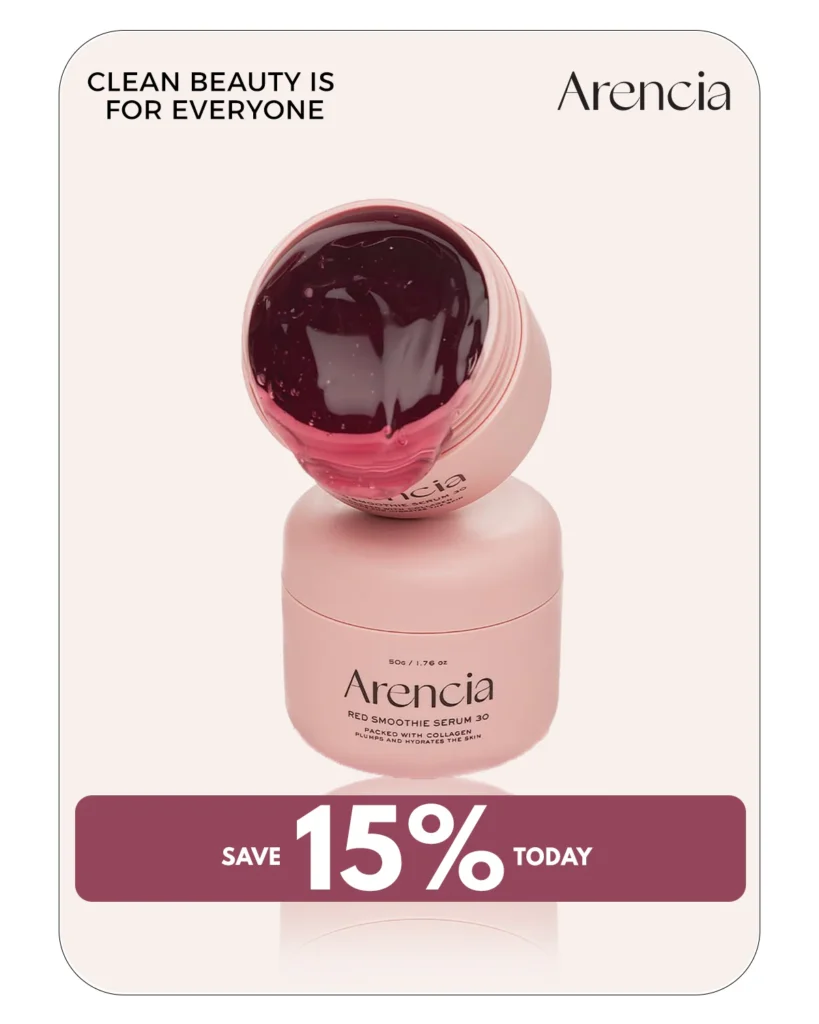Viewport: 819px width, 1024px height.
Task: Select the "RED SMOOTHIE SERUM 30" product label
Action: 419,719
